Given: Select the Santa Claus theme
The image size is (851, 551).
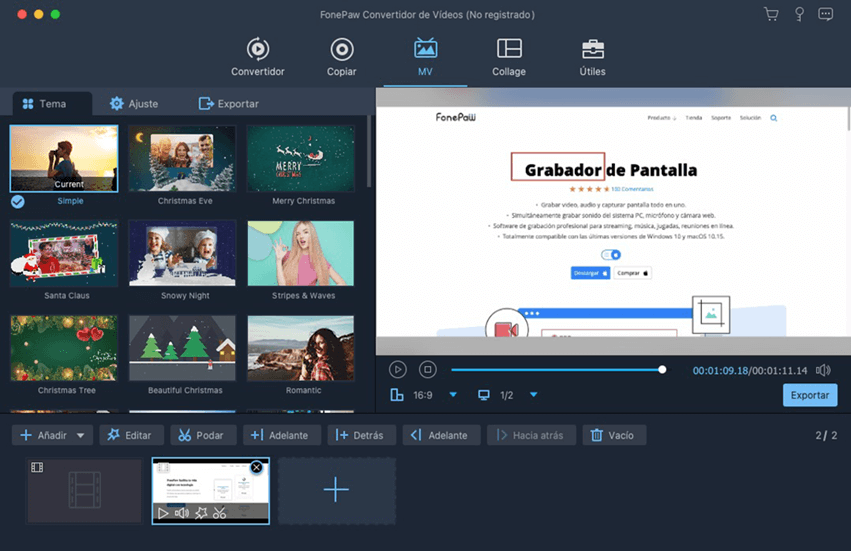Looking at the screenshot, I should [63, 253].
